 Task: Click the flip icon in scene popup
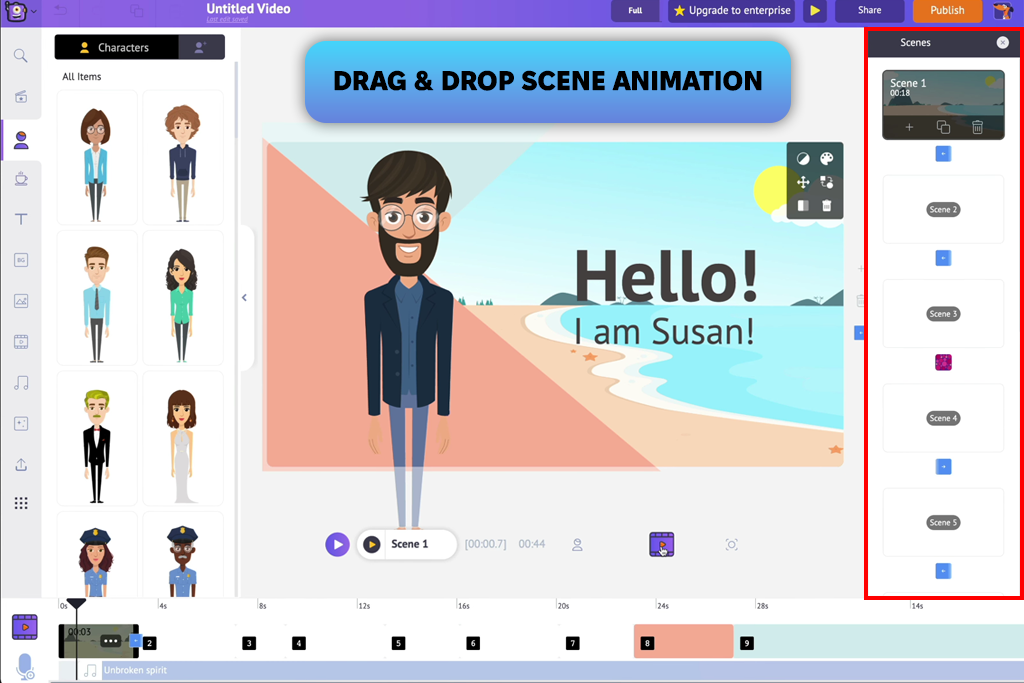(803, 206)
